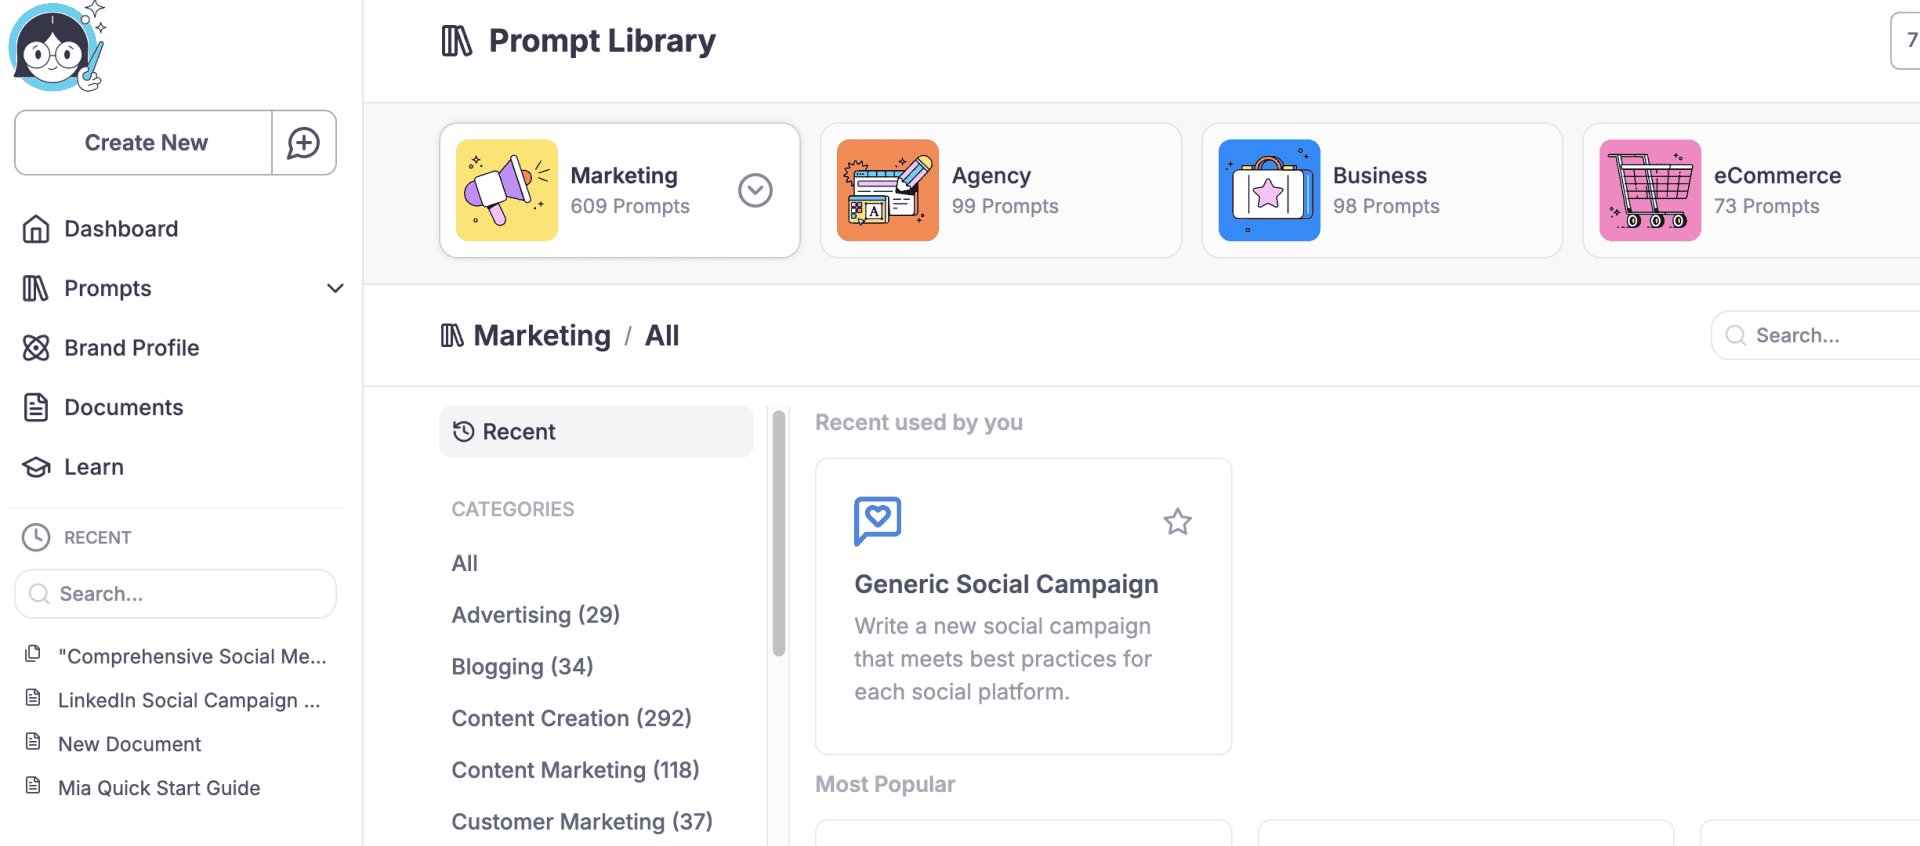Select the All category
Screen dimensions: 1920x846
[x=465, y=563]
